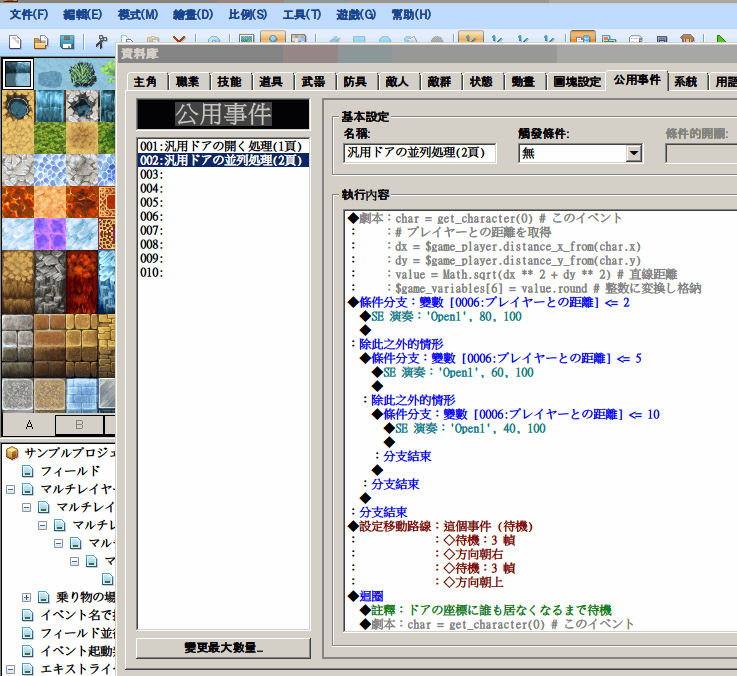Select 001:汎用ドアの開く処理 in list
The height and width of the screenshot is (676, 737).
click(223, 146)
